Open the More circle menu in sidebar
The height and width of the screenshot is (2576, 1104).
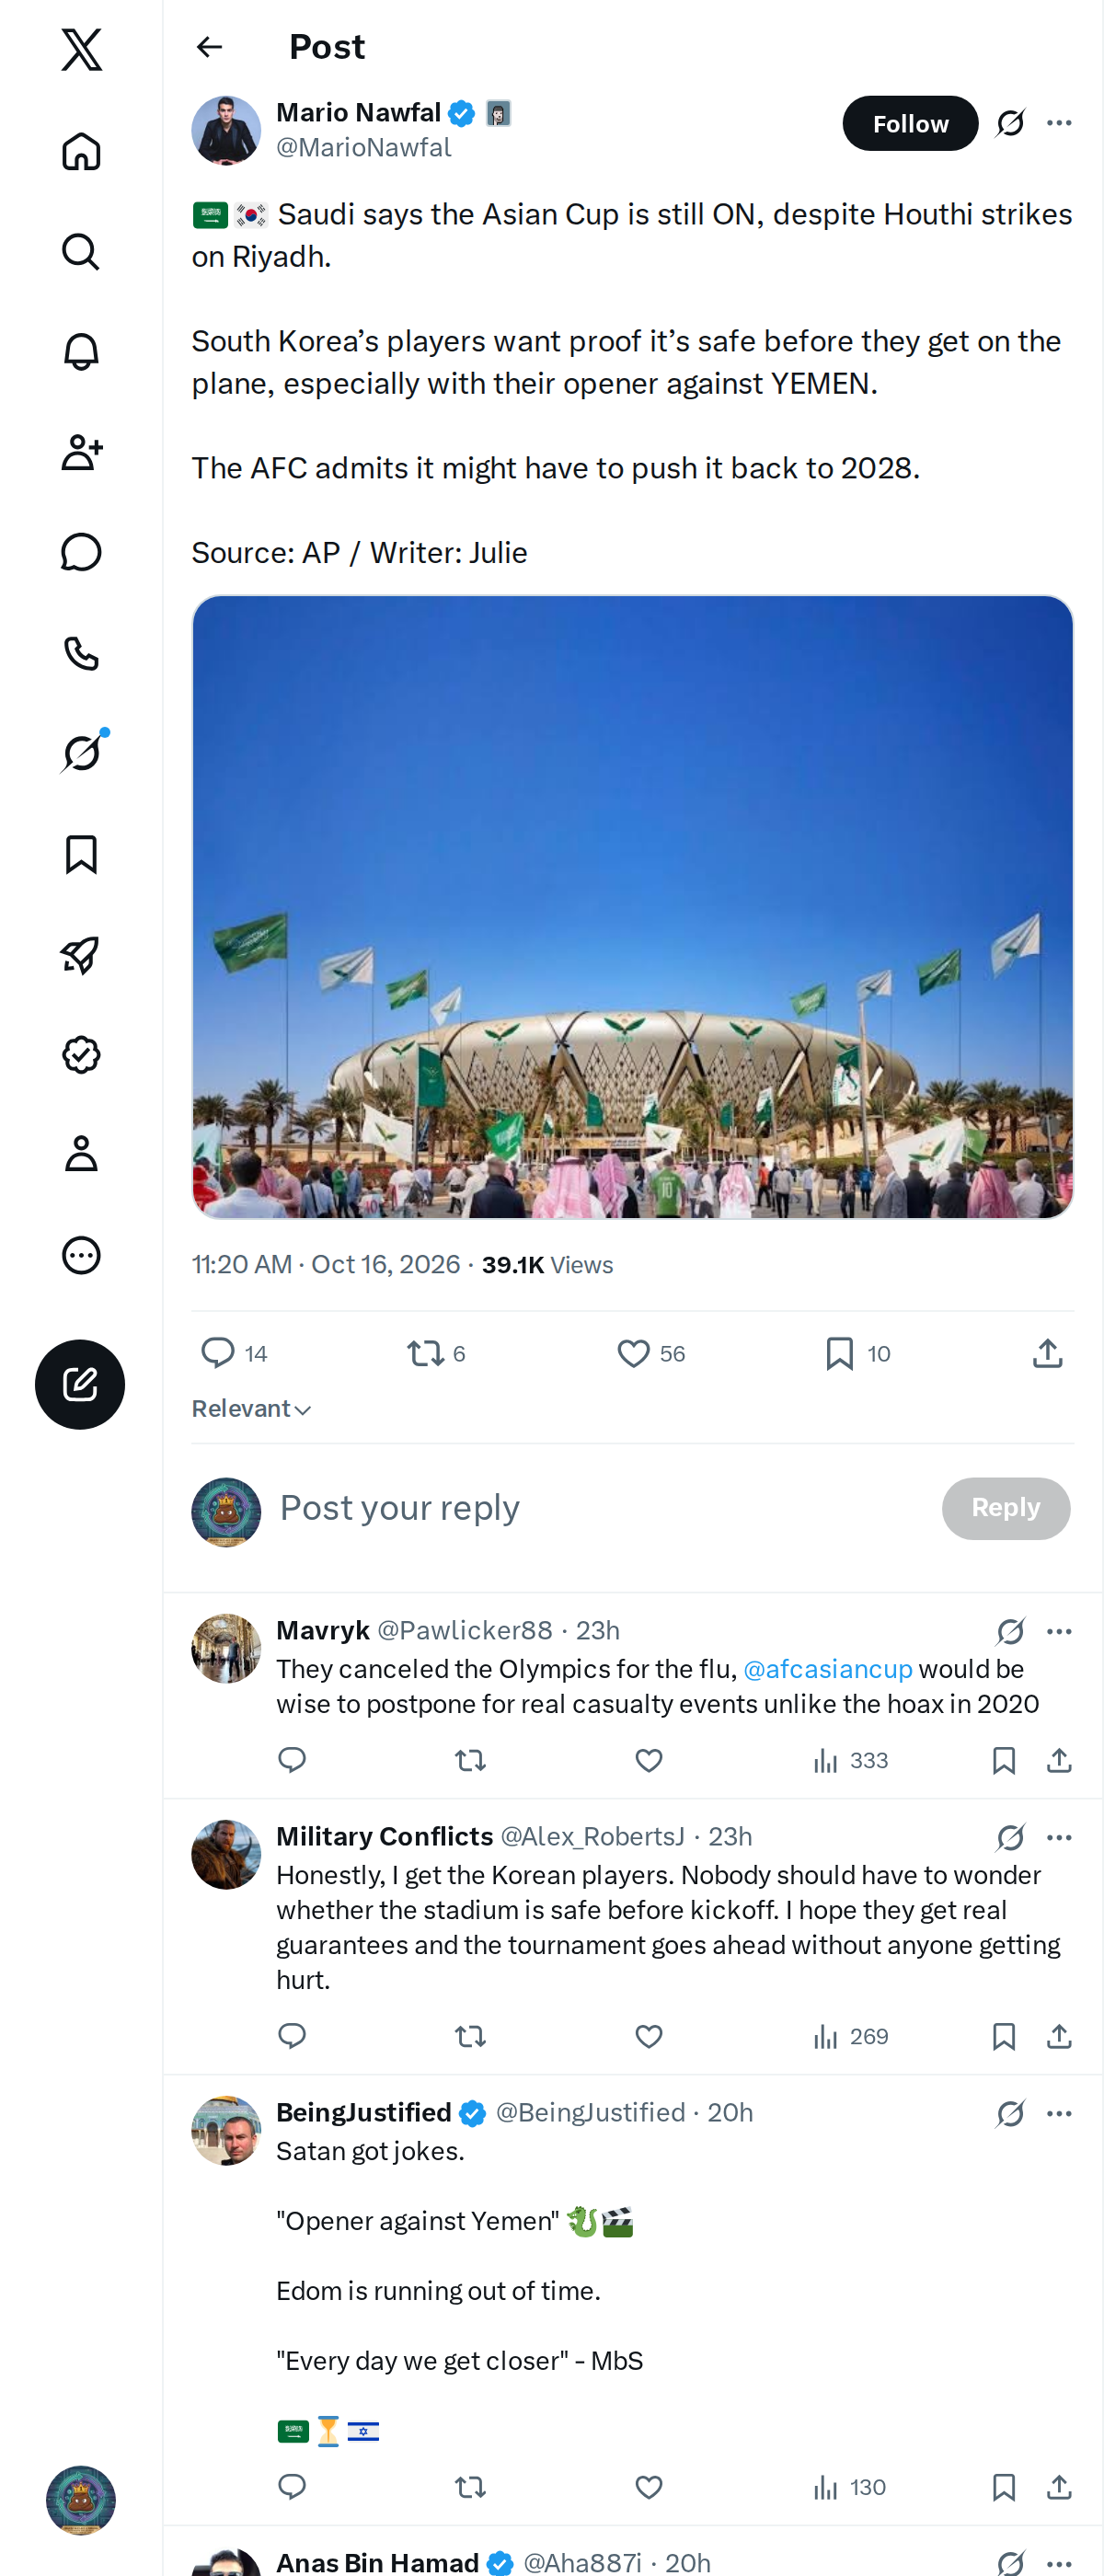pyautogui.click(x=81, y=1255)
